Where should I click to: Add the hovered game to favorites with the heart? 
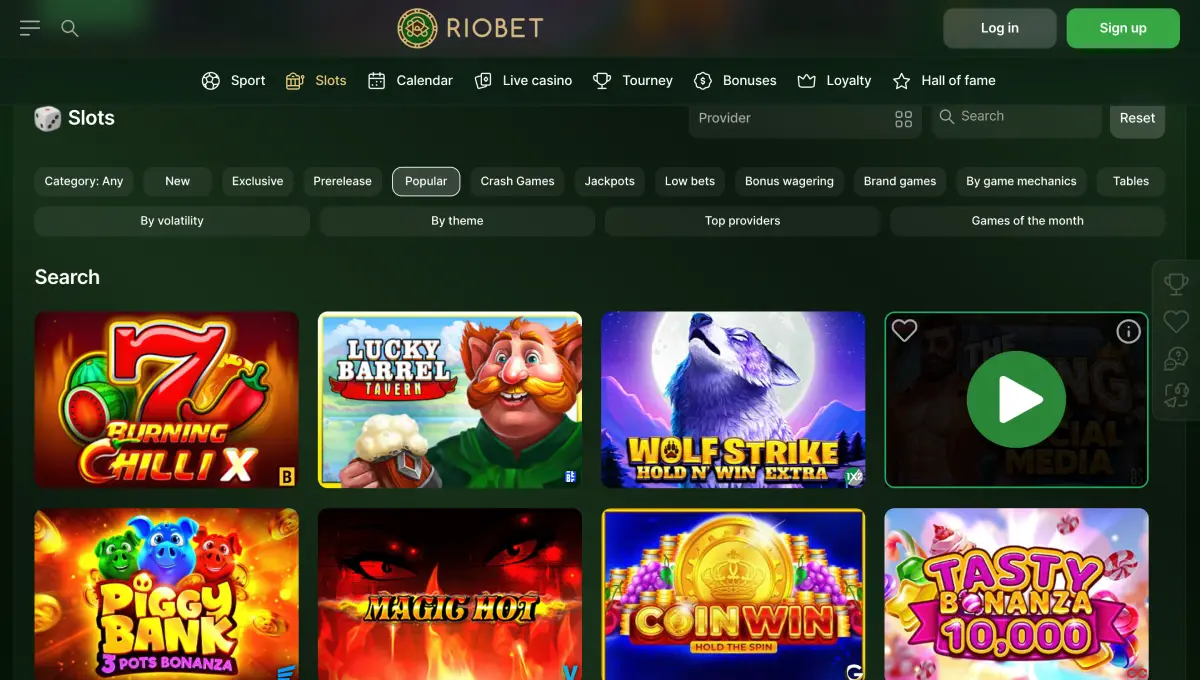(904, 331)
